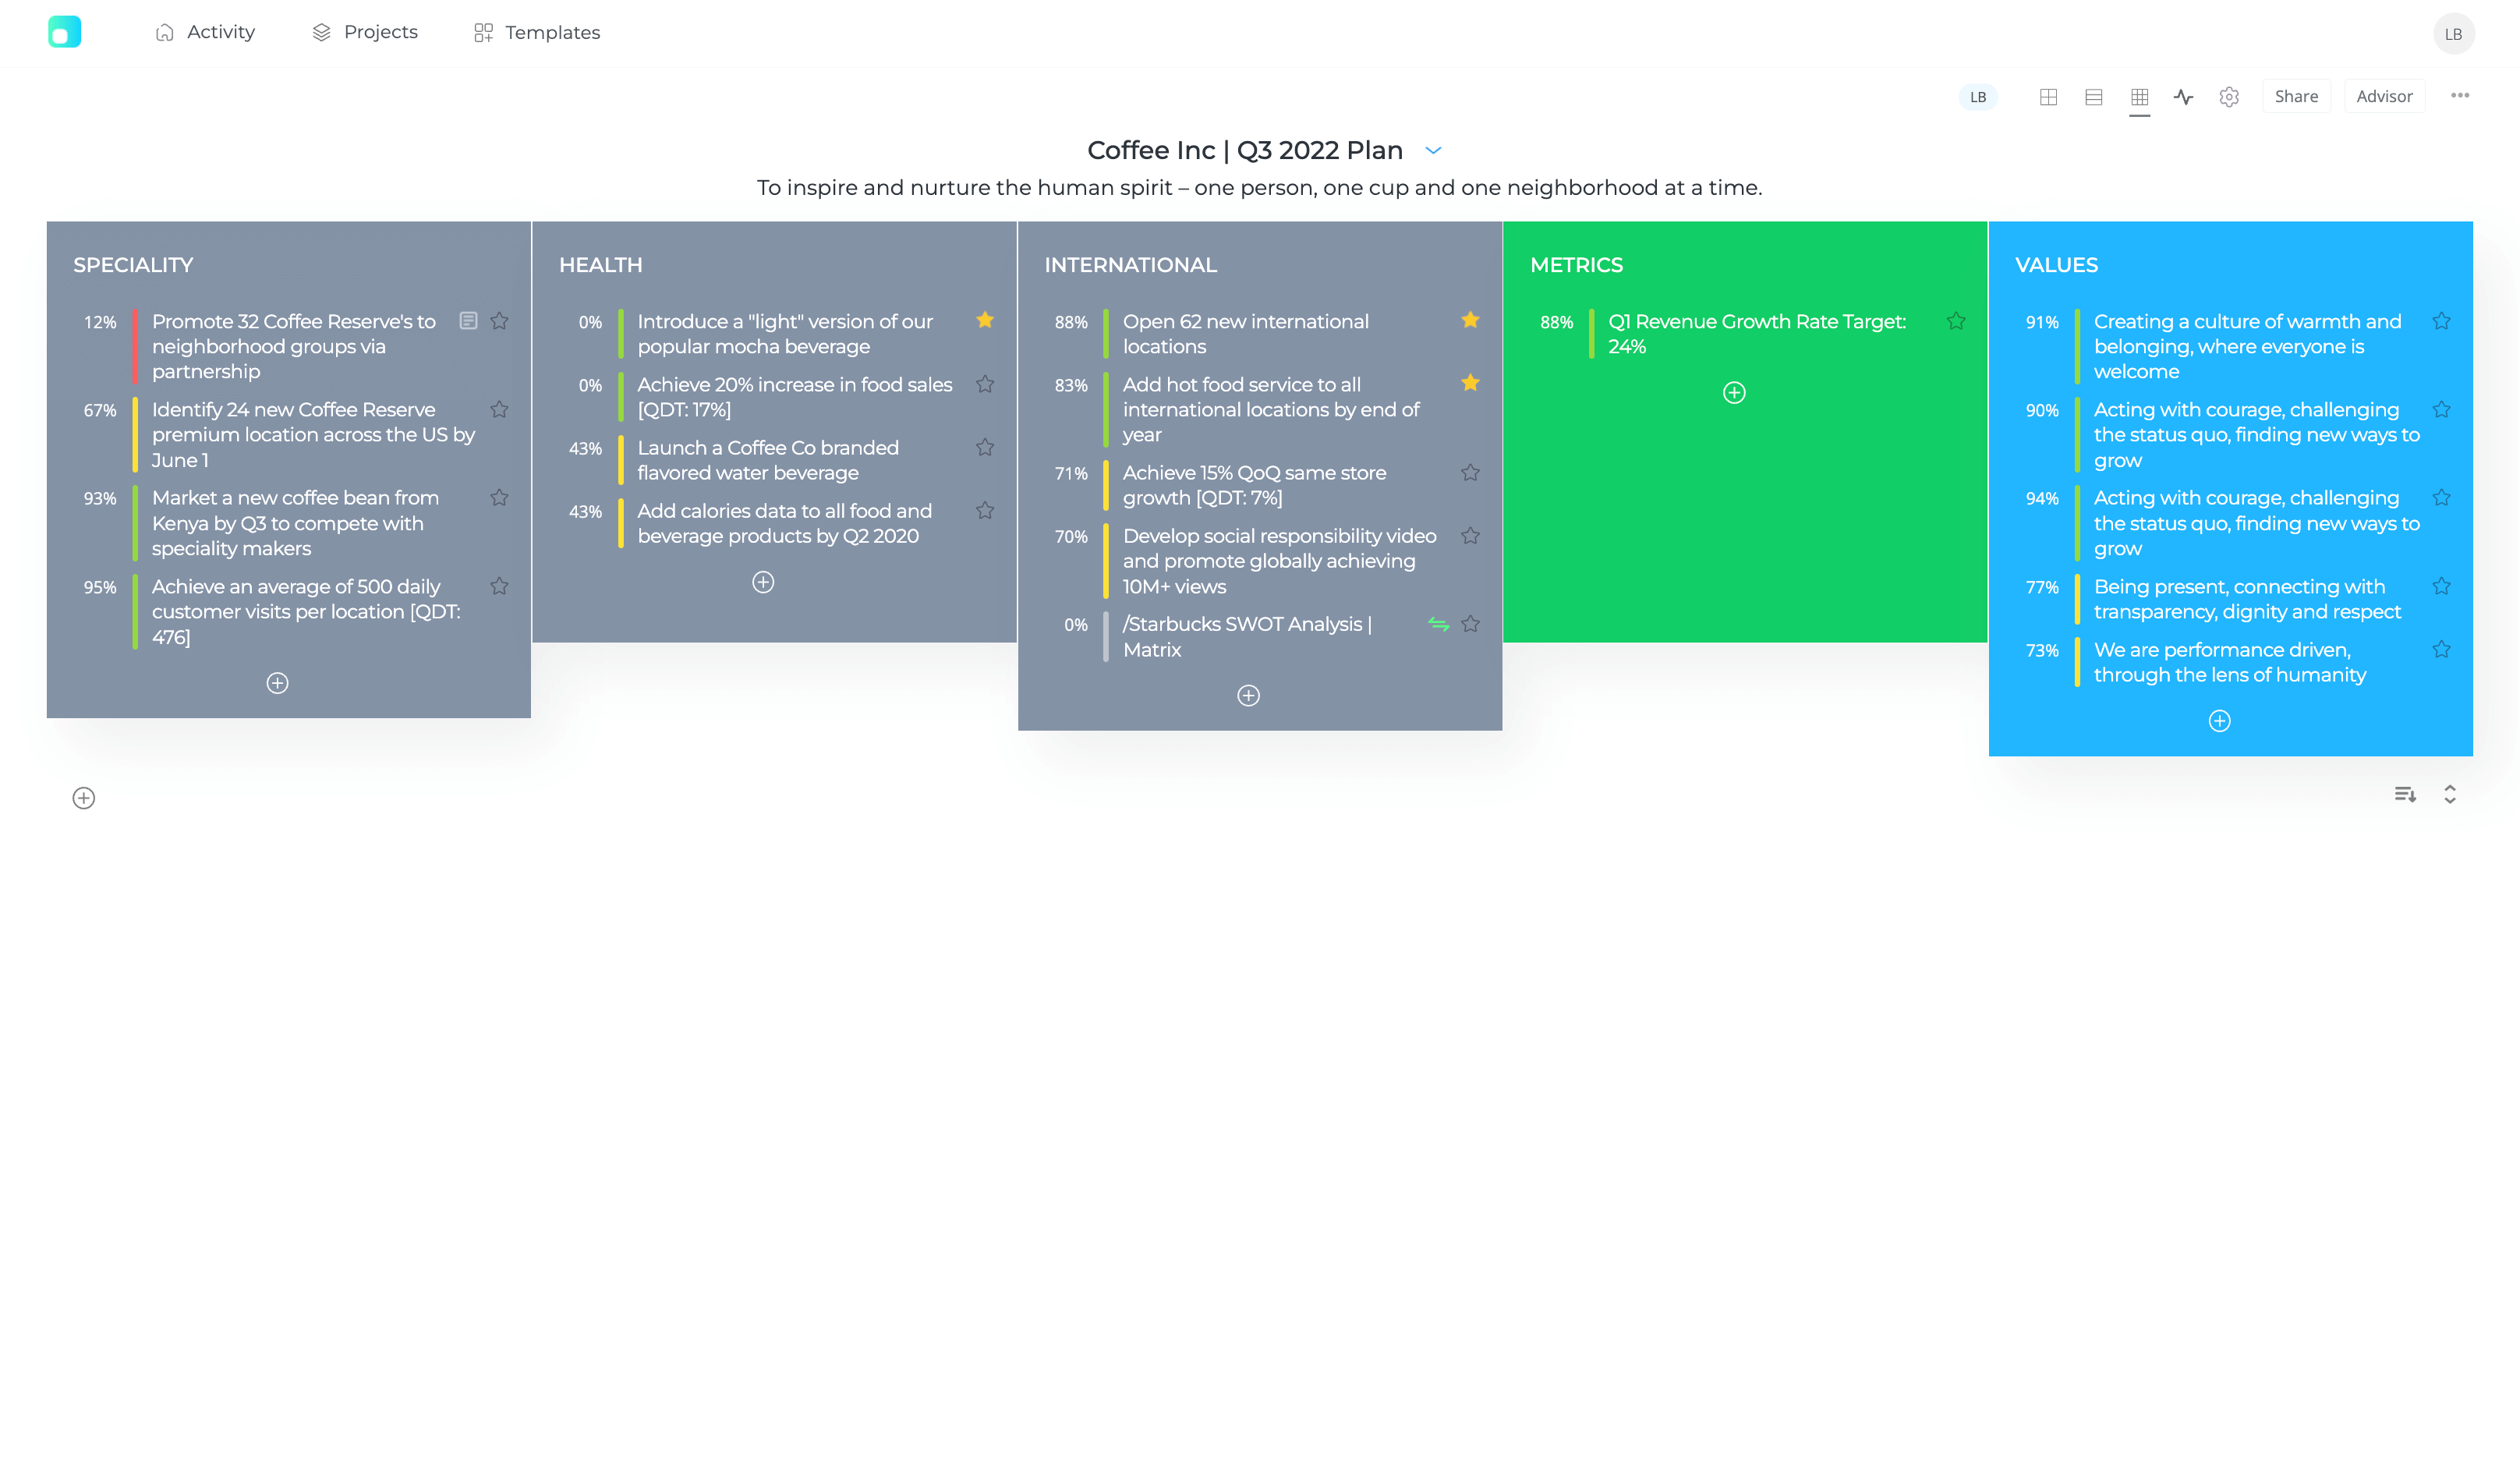Click the more options ellipsis menu
Viewport: 2520px width, 1466px height.
click(2461, 96)
